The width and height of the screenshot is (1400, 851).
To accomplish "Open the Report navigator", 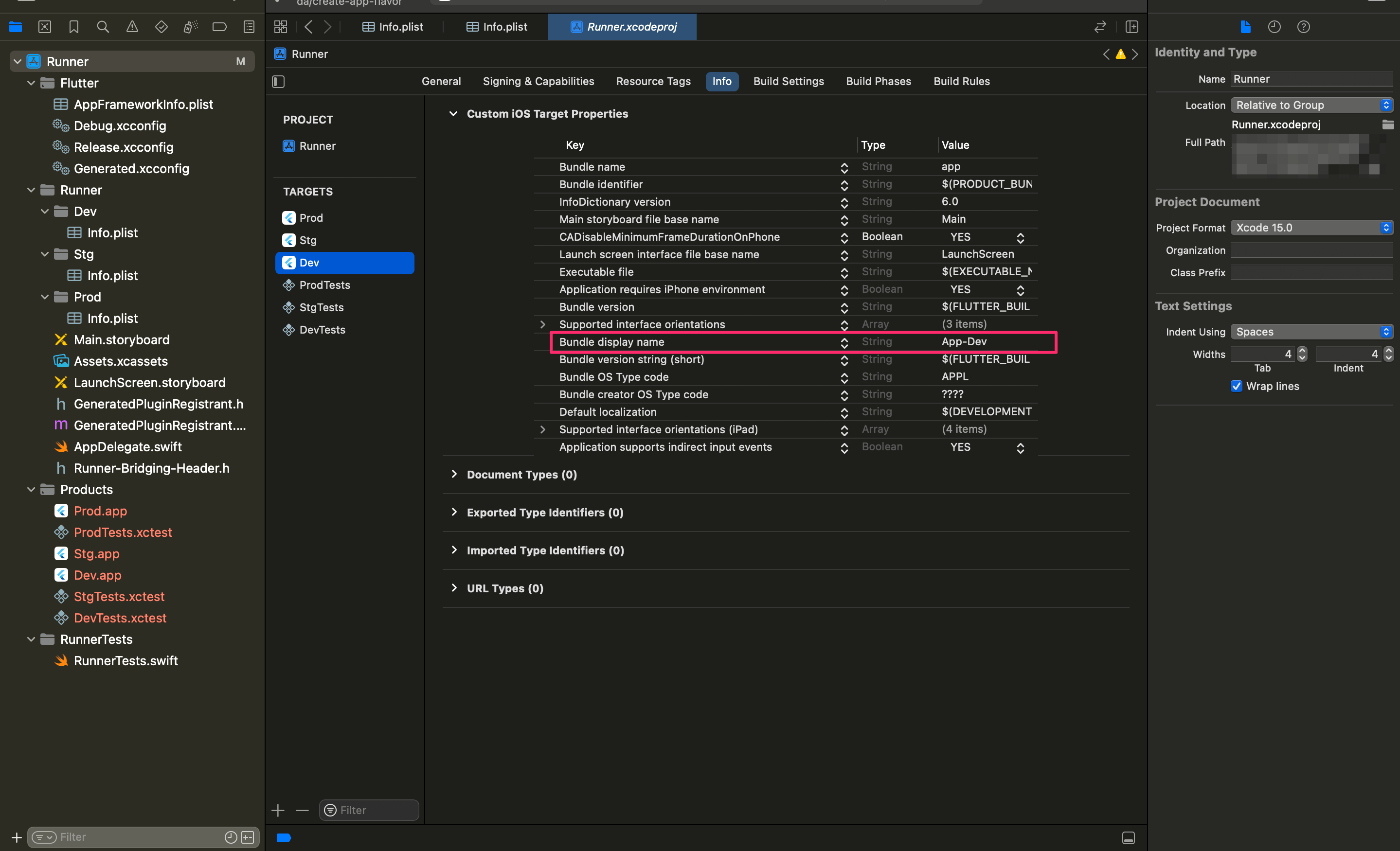I will (249, 27).
